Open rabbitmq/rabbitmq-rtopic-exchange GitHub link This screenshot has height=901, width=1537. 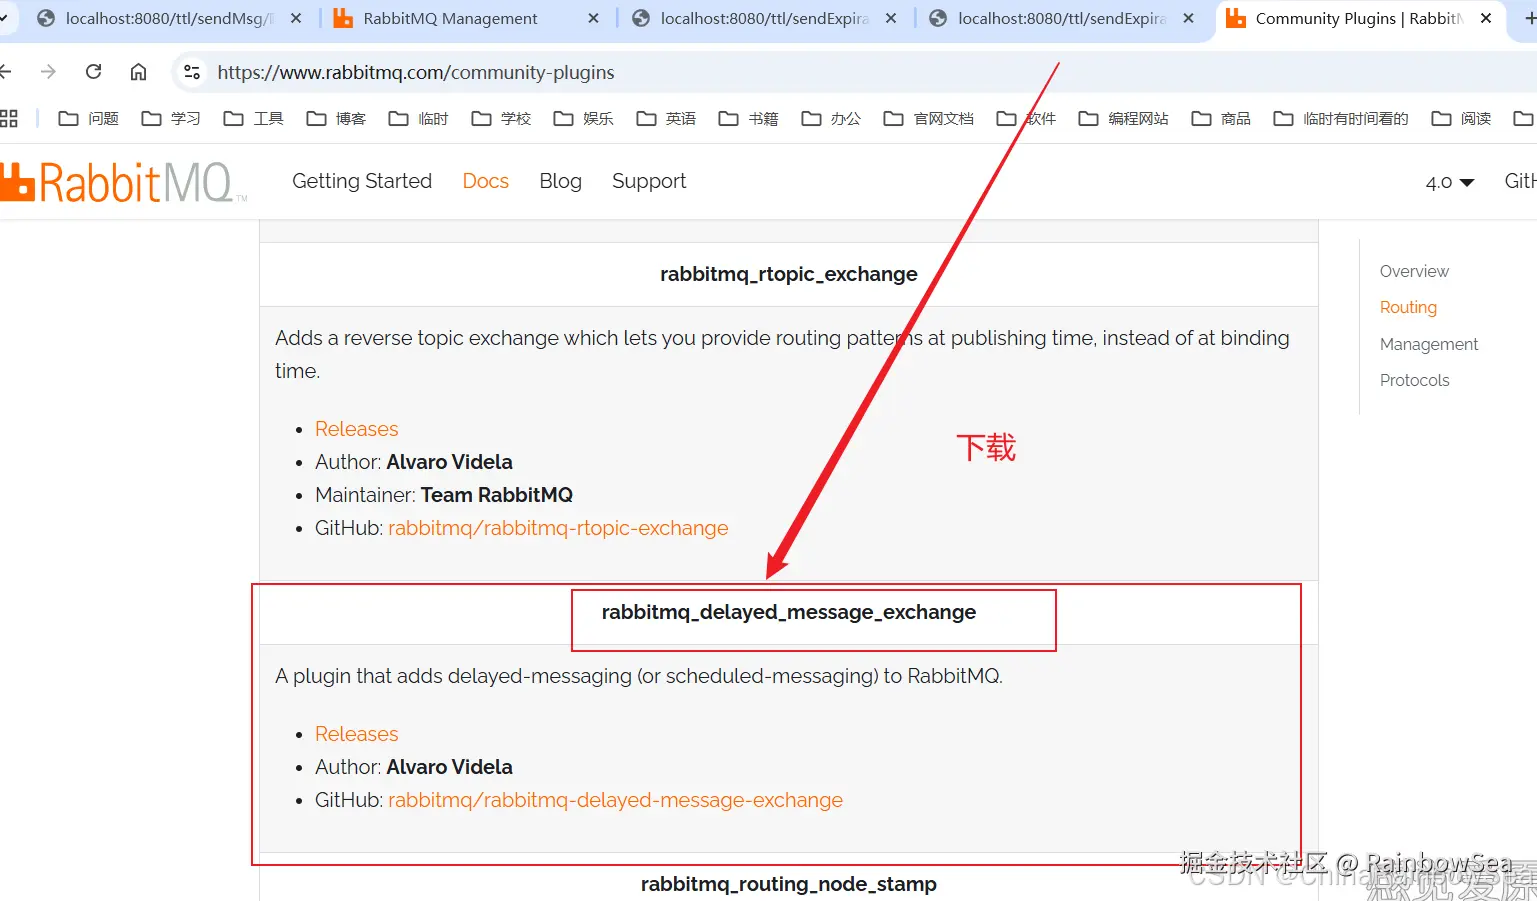click(x=558, y=528)
